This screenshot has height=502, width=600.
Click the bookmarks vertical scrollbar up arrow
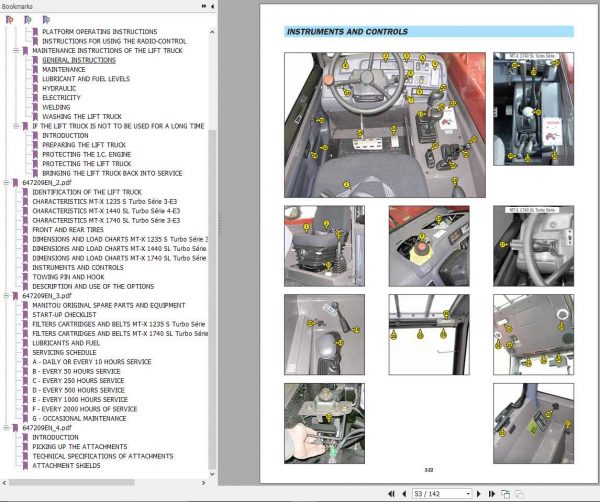click(212, 32)
